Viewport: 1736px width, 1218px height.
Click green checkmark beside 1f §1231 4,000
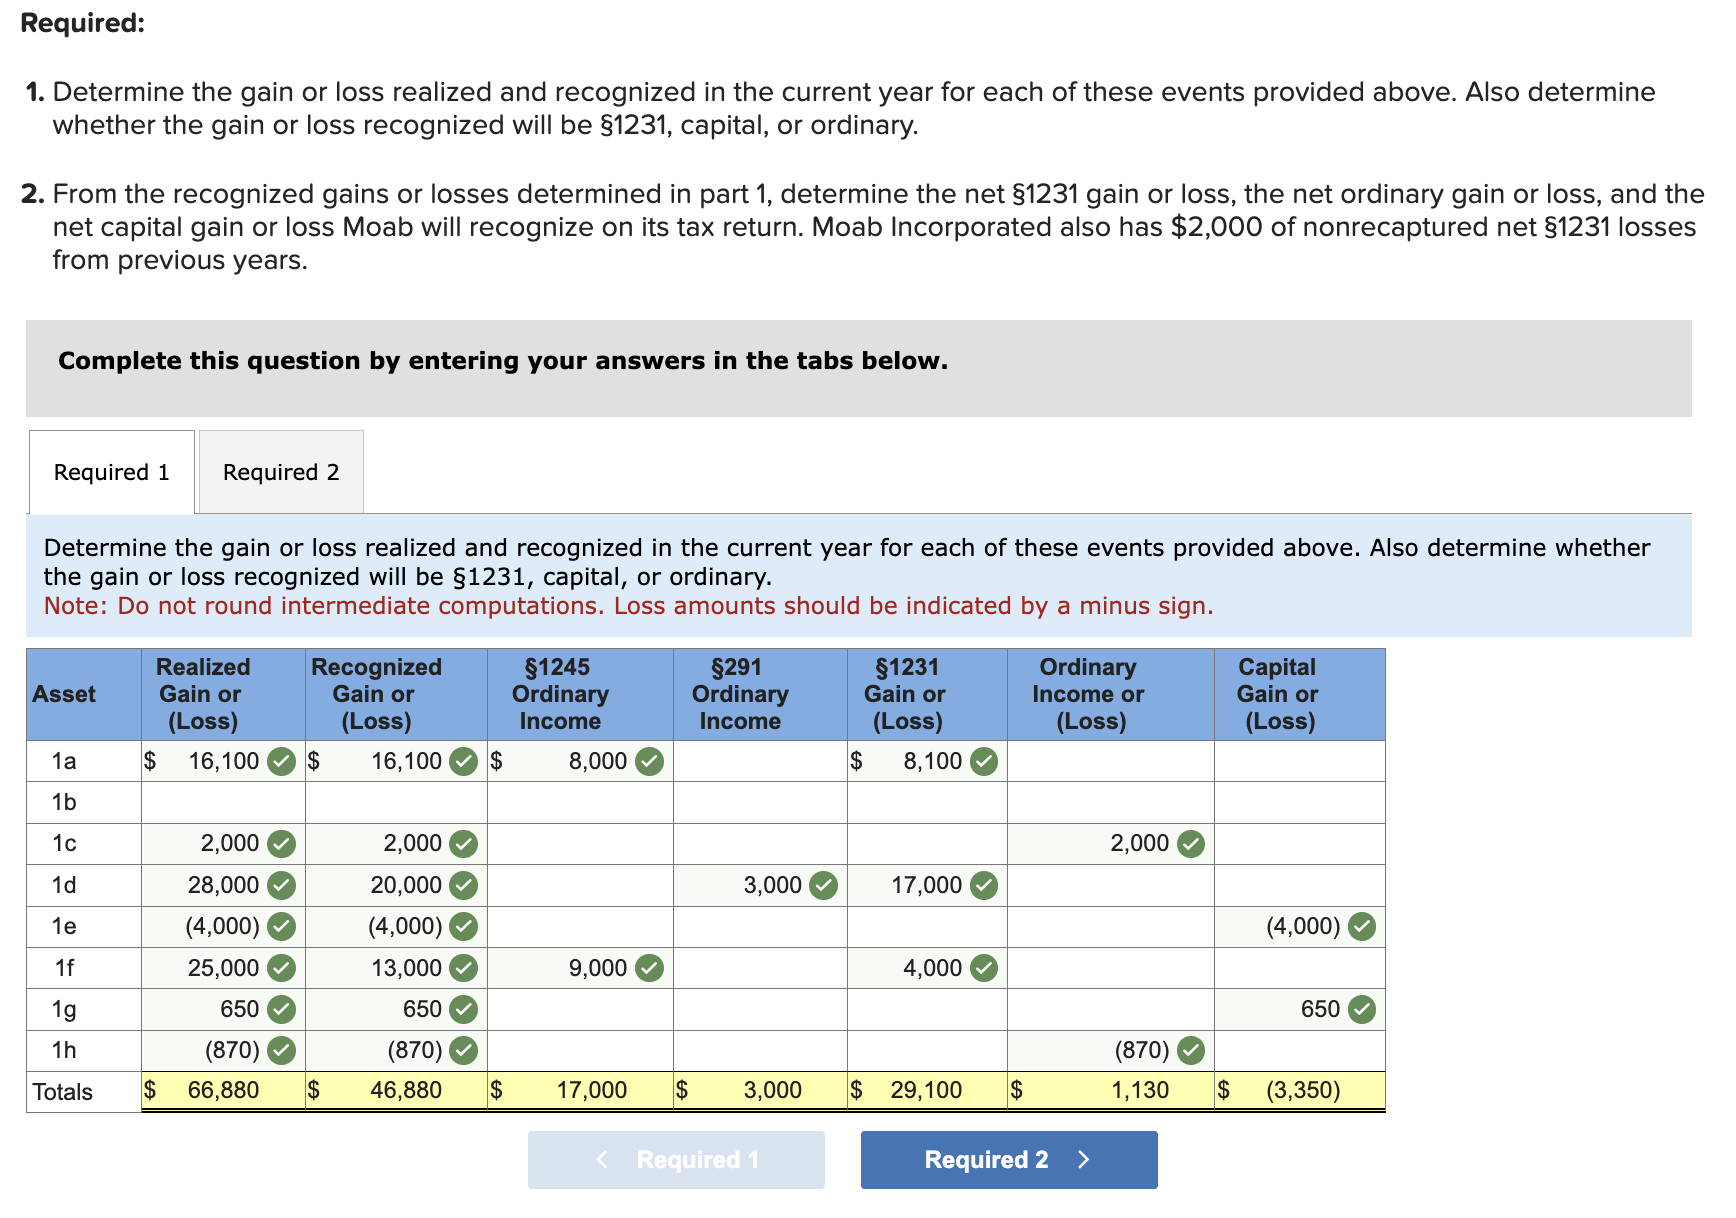coord(984,968)
